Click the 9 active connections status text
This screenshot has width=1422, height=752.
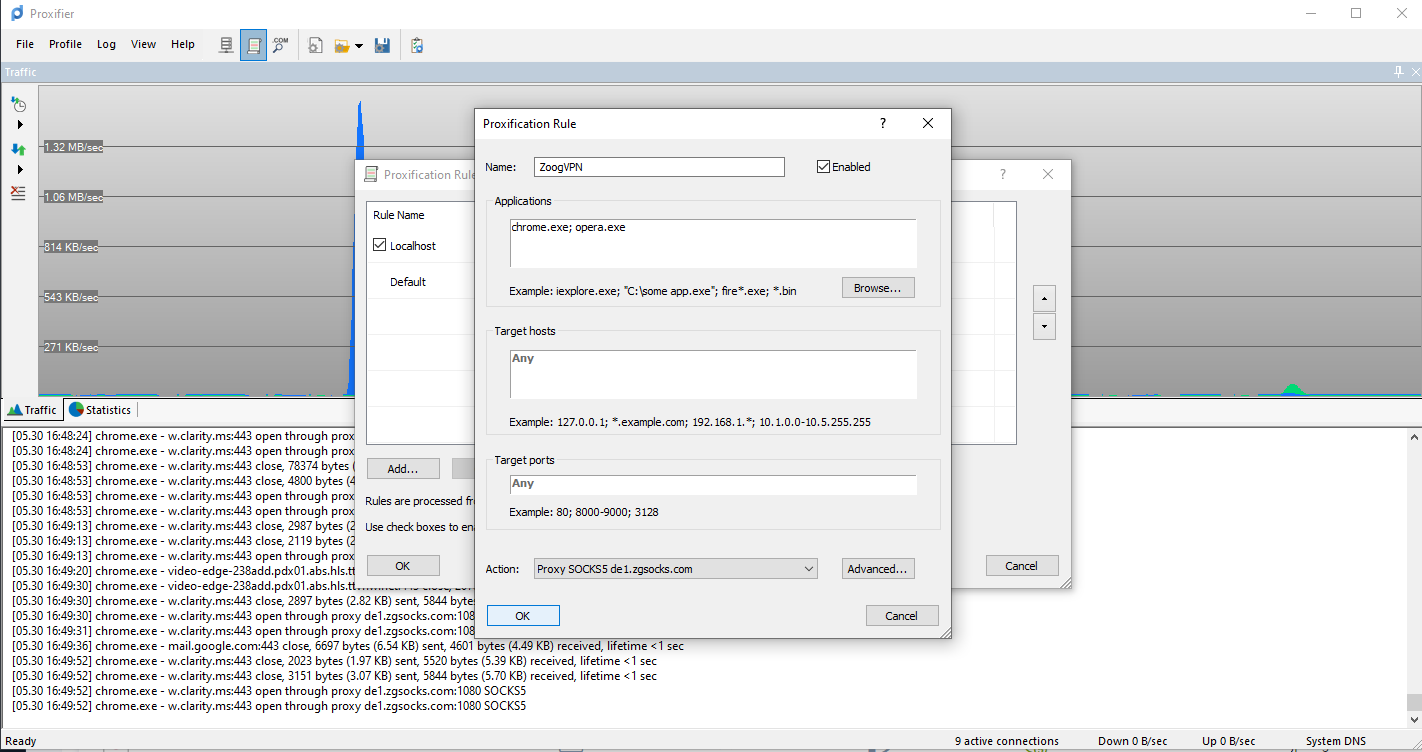1007,741
